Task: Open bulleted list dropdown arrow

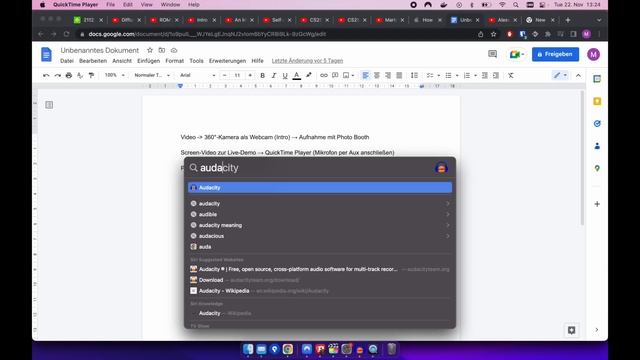Action: pyautogui.click(x=457, y=76)
